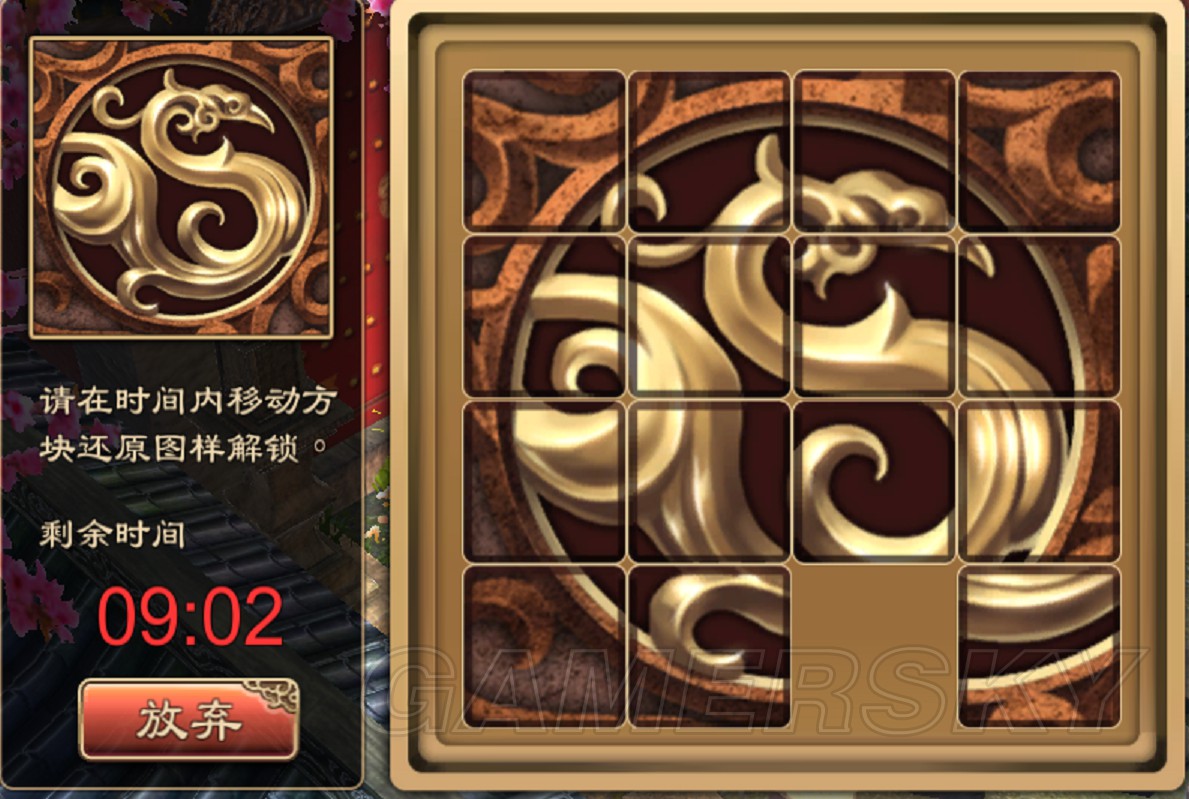Click the second-row tile with the curled tail spiral
The height and width of the screenshot is (799, 1189).
[x=544, y=316]
